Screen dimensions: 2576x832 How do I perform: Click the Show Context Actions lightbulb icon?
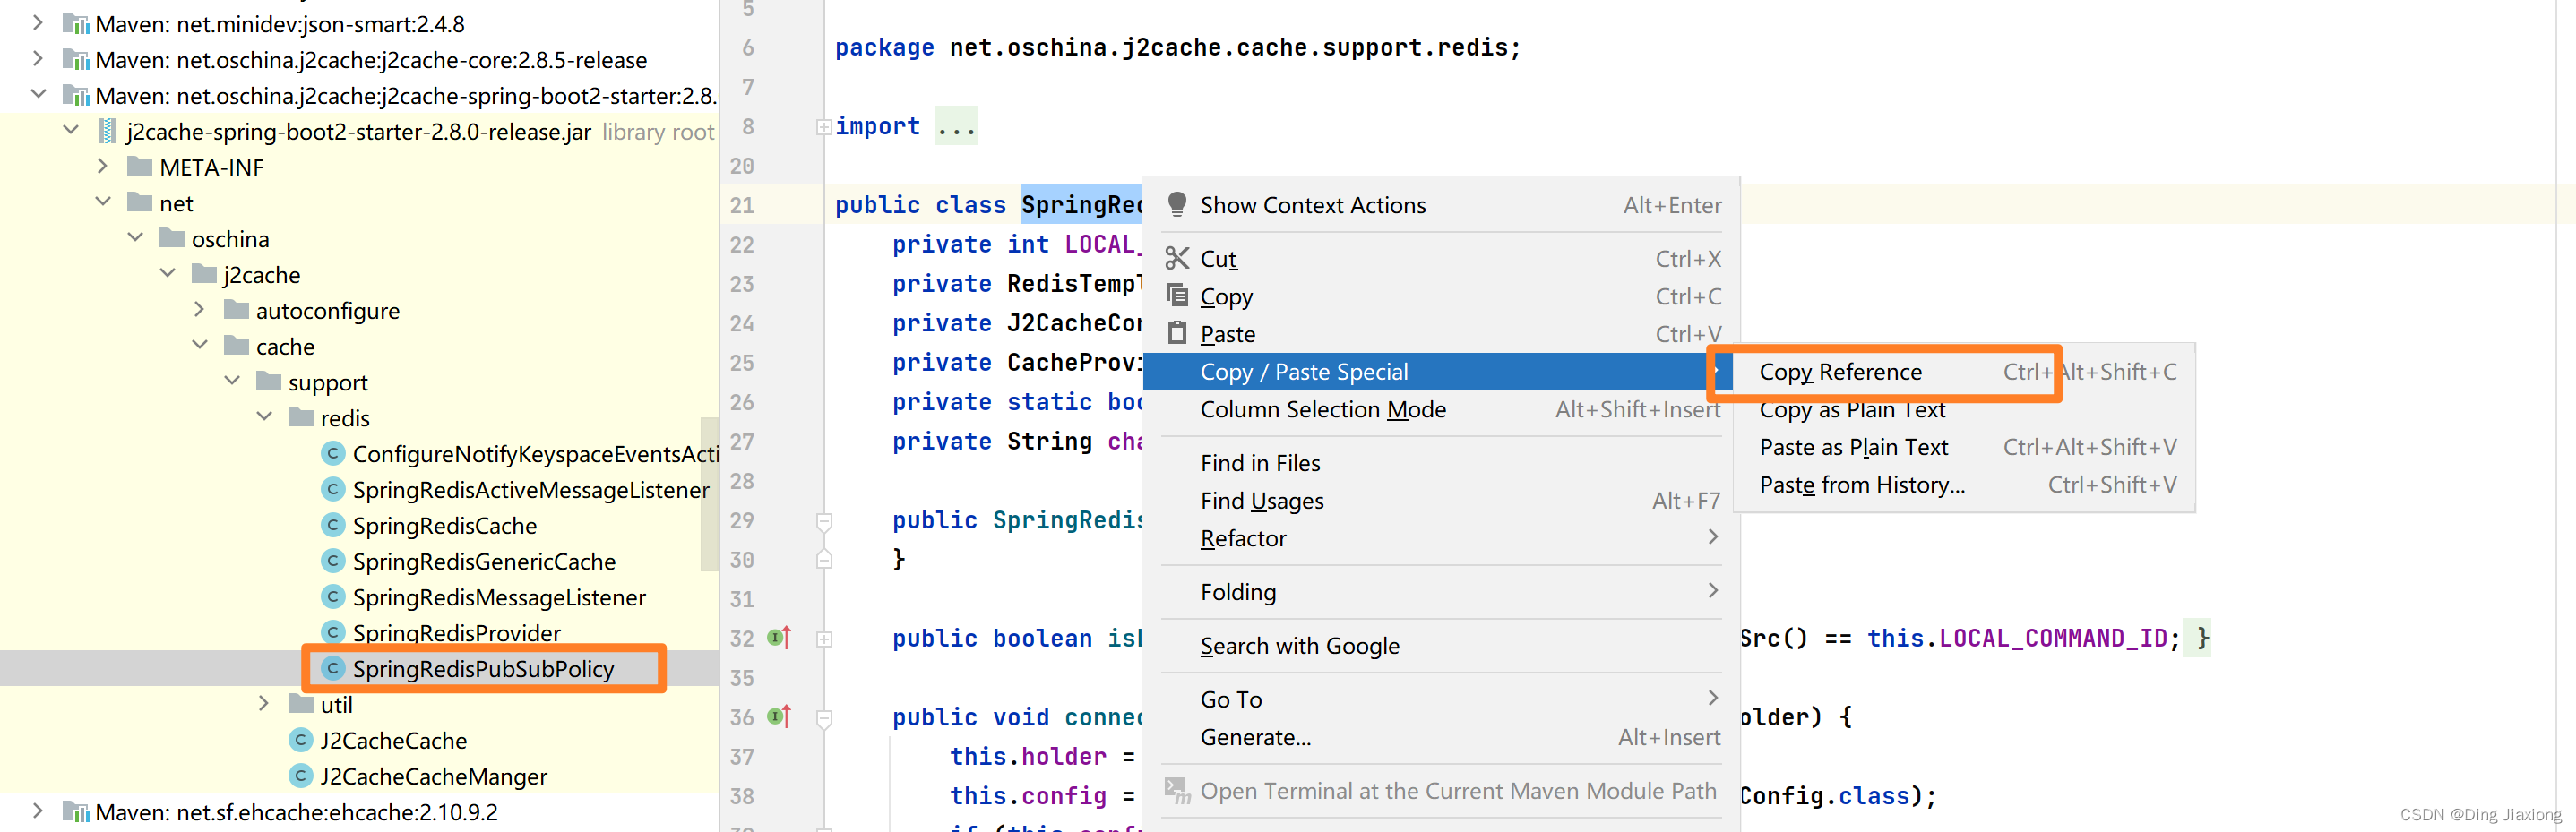click(x=1177, y=204)
